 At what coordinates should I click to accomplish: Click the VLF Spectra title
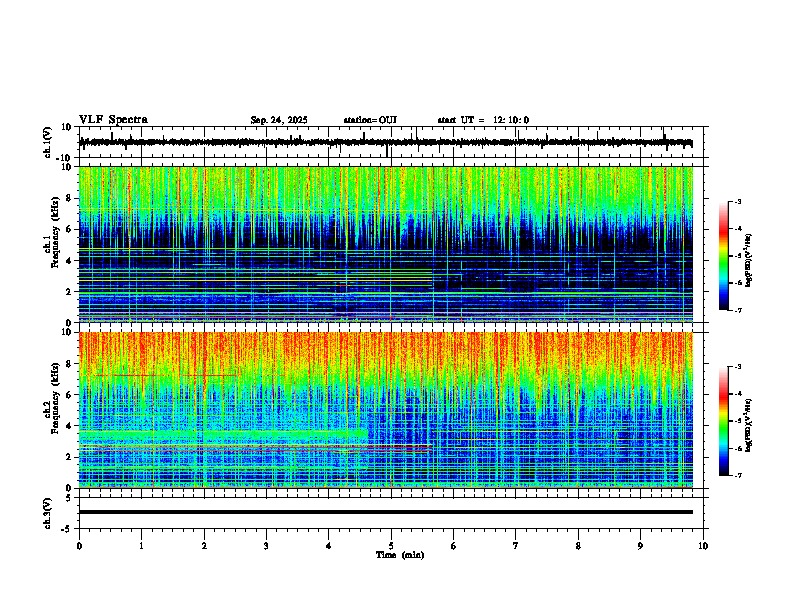tap(113, 120)
